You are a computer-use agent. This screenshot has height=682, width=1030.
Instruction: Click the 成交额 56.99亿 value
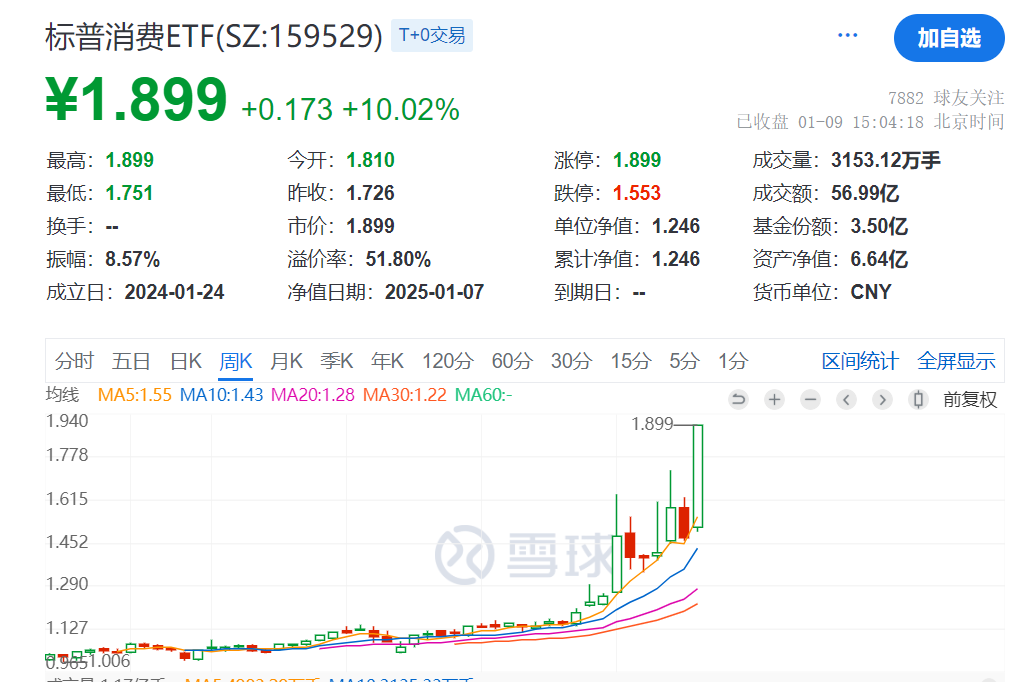(864, 193)
